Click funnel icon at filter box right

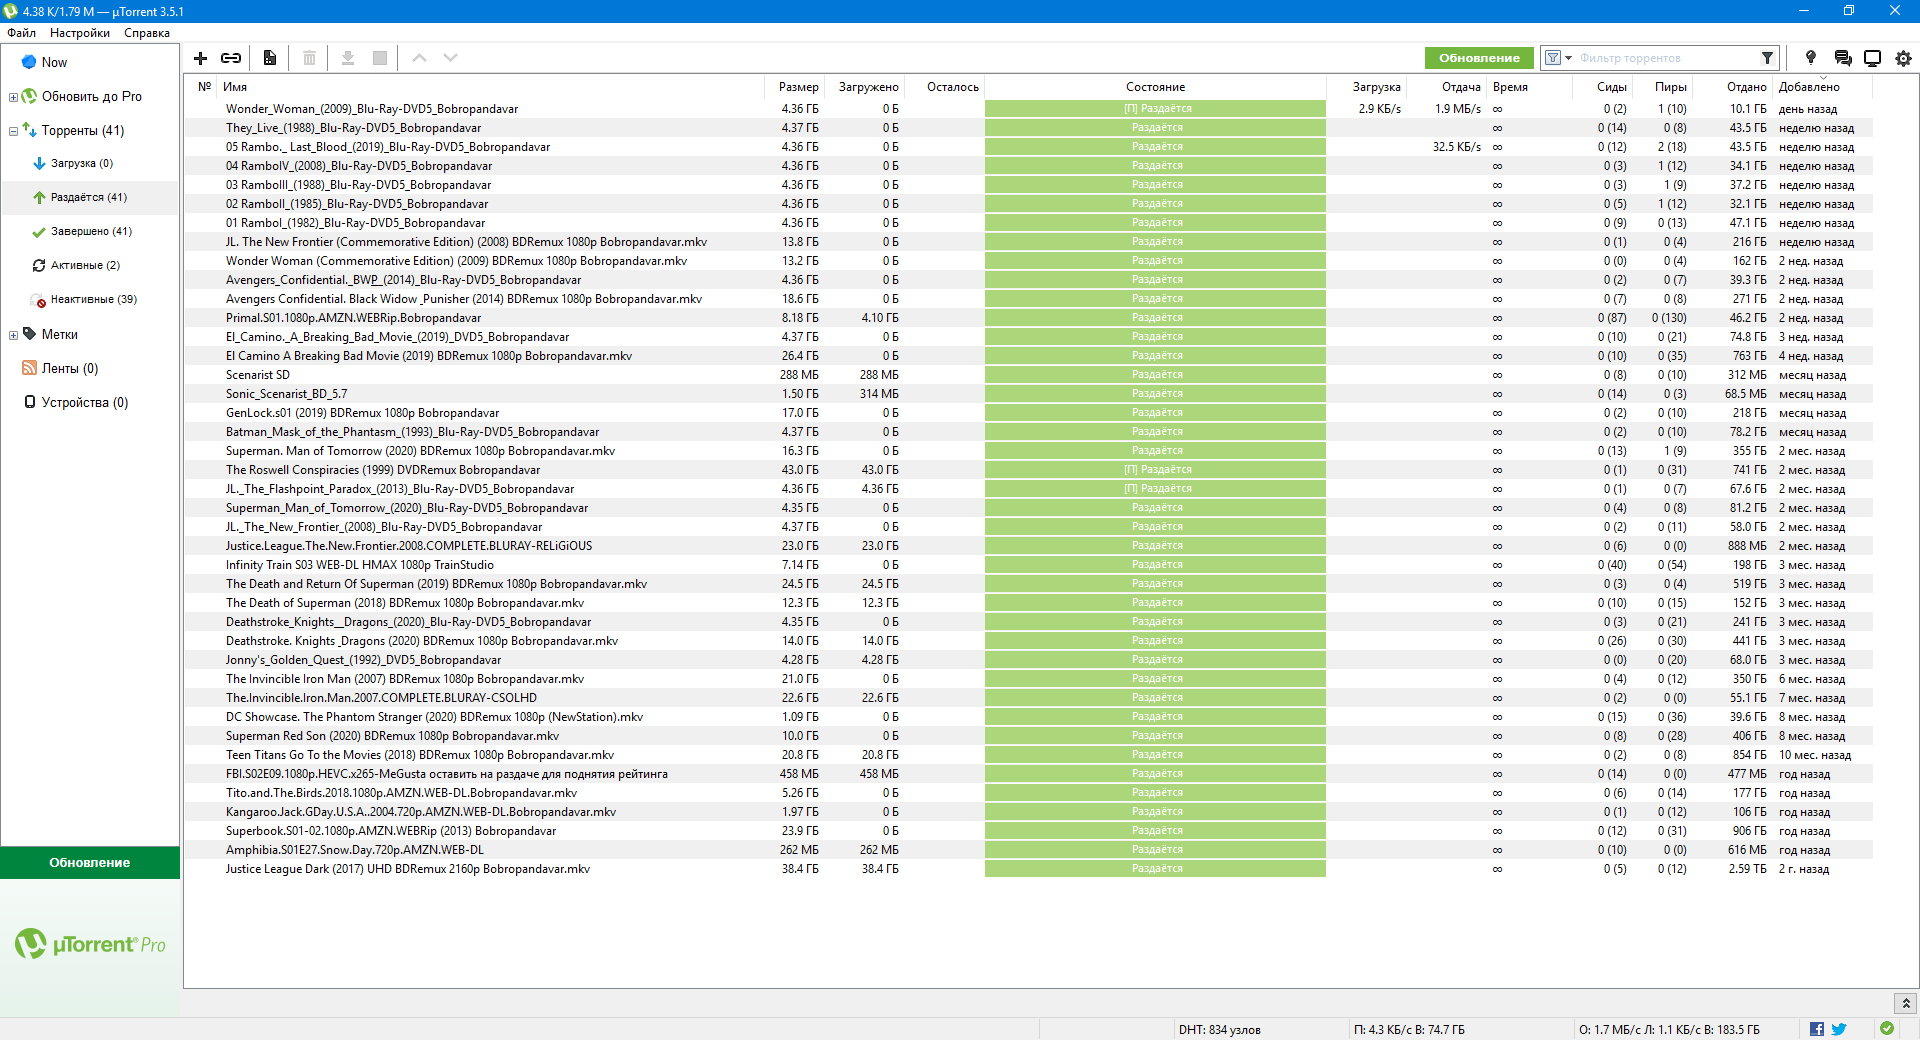click(1767, 58)
